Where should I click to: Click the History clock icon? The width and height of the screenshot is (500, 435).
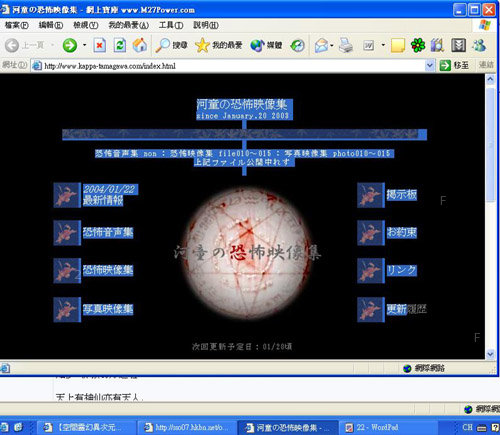(297, 45)
